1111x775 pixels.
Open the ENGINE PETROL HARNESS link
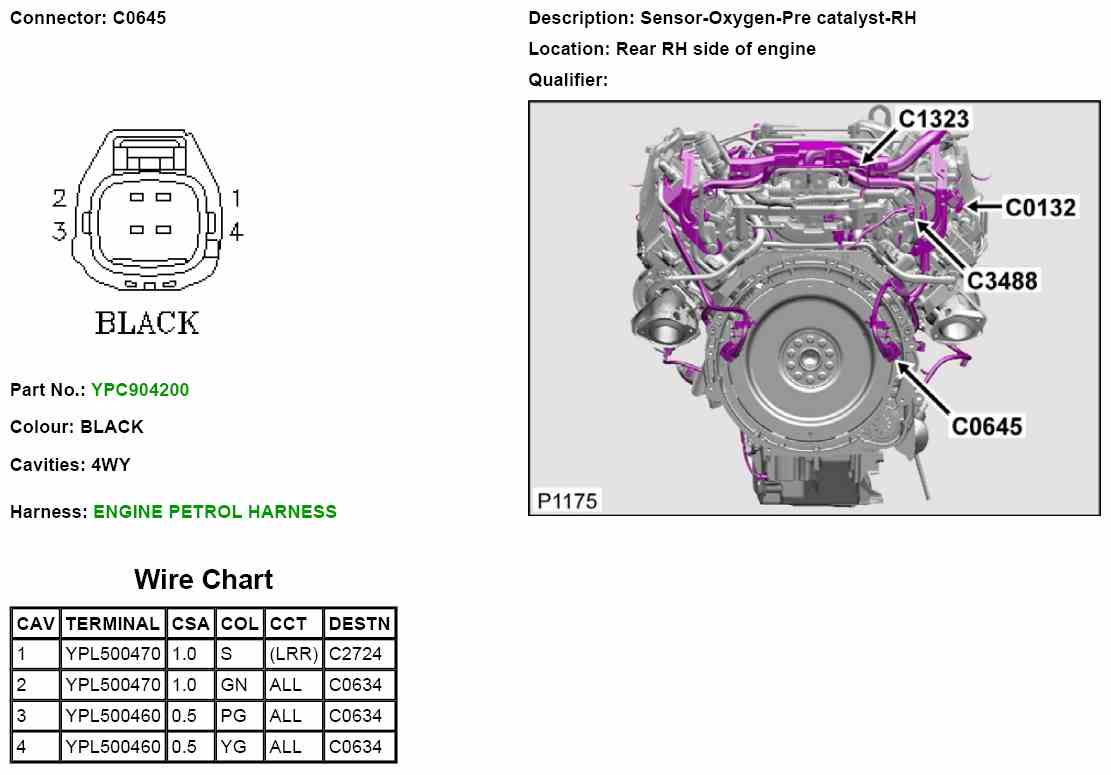[x=215, y=512]
